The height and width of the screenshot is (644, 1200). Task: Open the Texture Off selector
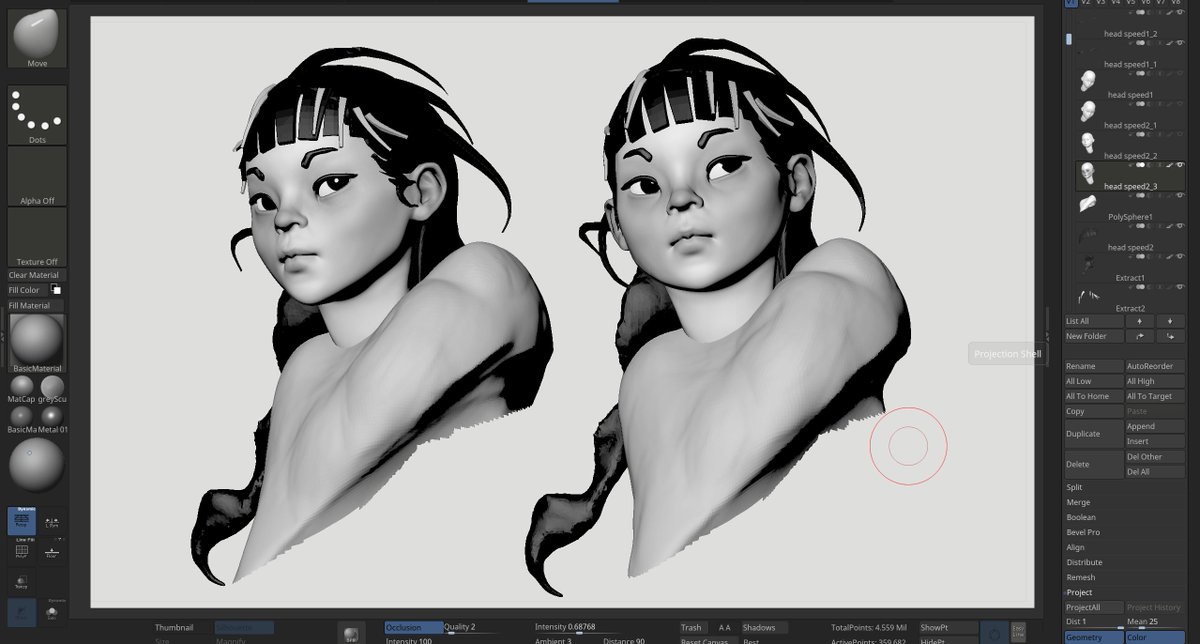[37, 237]
